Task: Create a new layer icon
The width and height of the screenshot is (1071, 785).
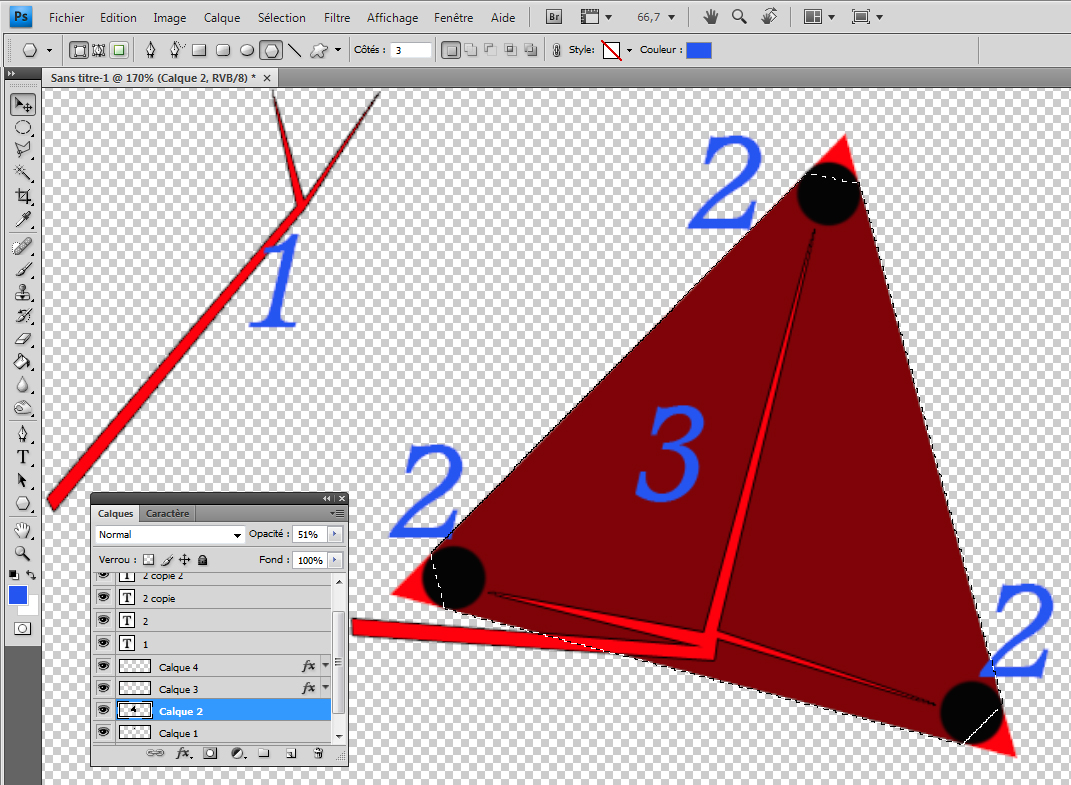Action: (x=291, y=753)
